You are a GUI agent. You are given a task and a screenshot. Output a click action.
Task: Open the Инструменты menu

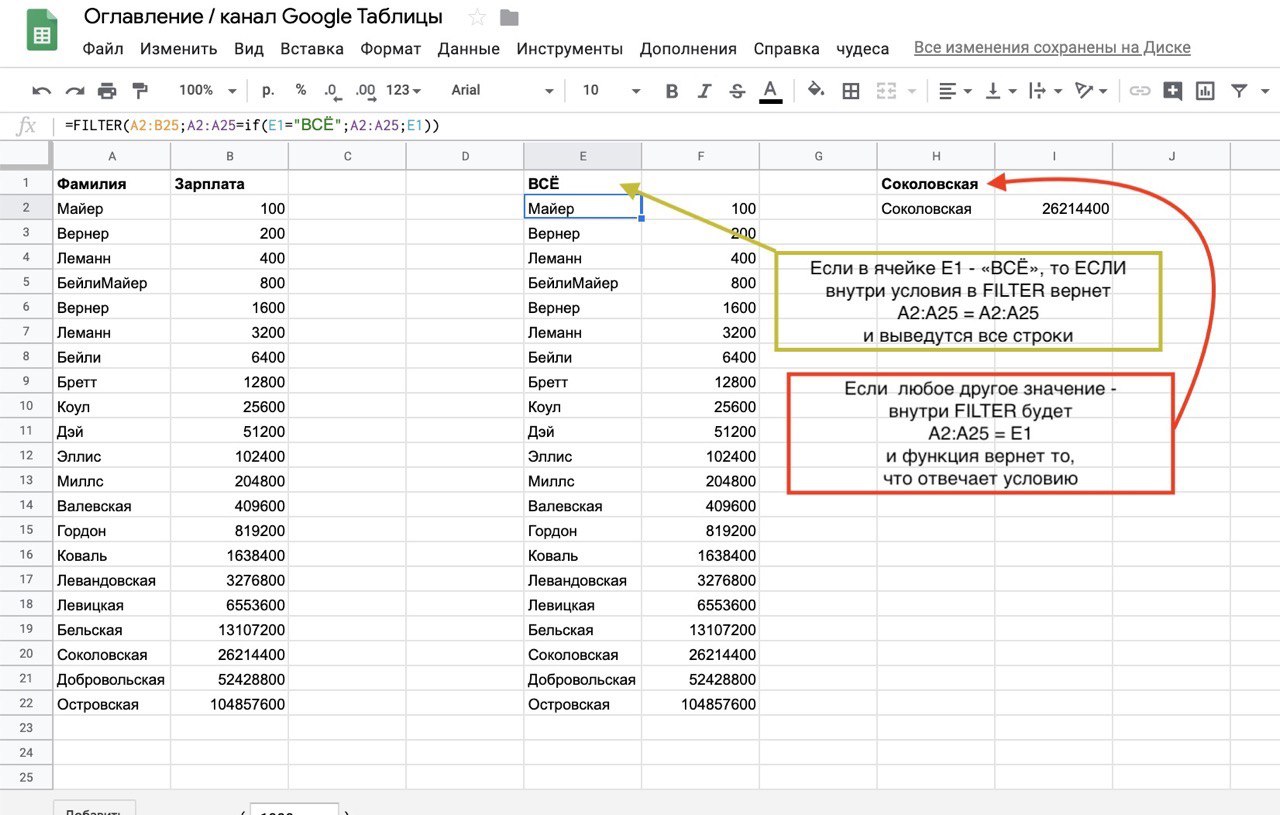coord(570,48)
